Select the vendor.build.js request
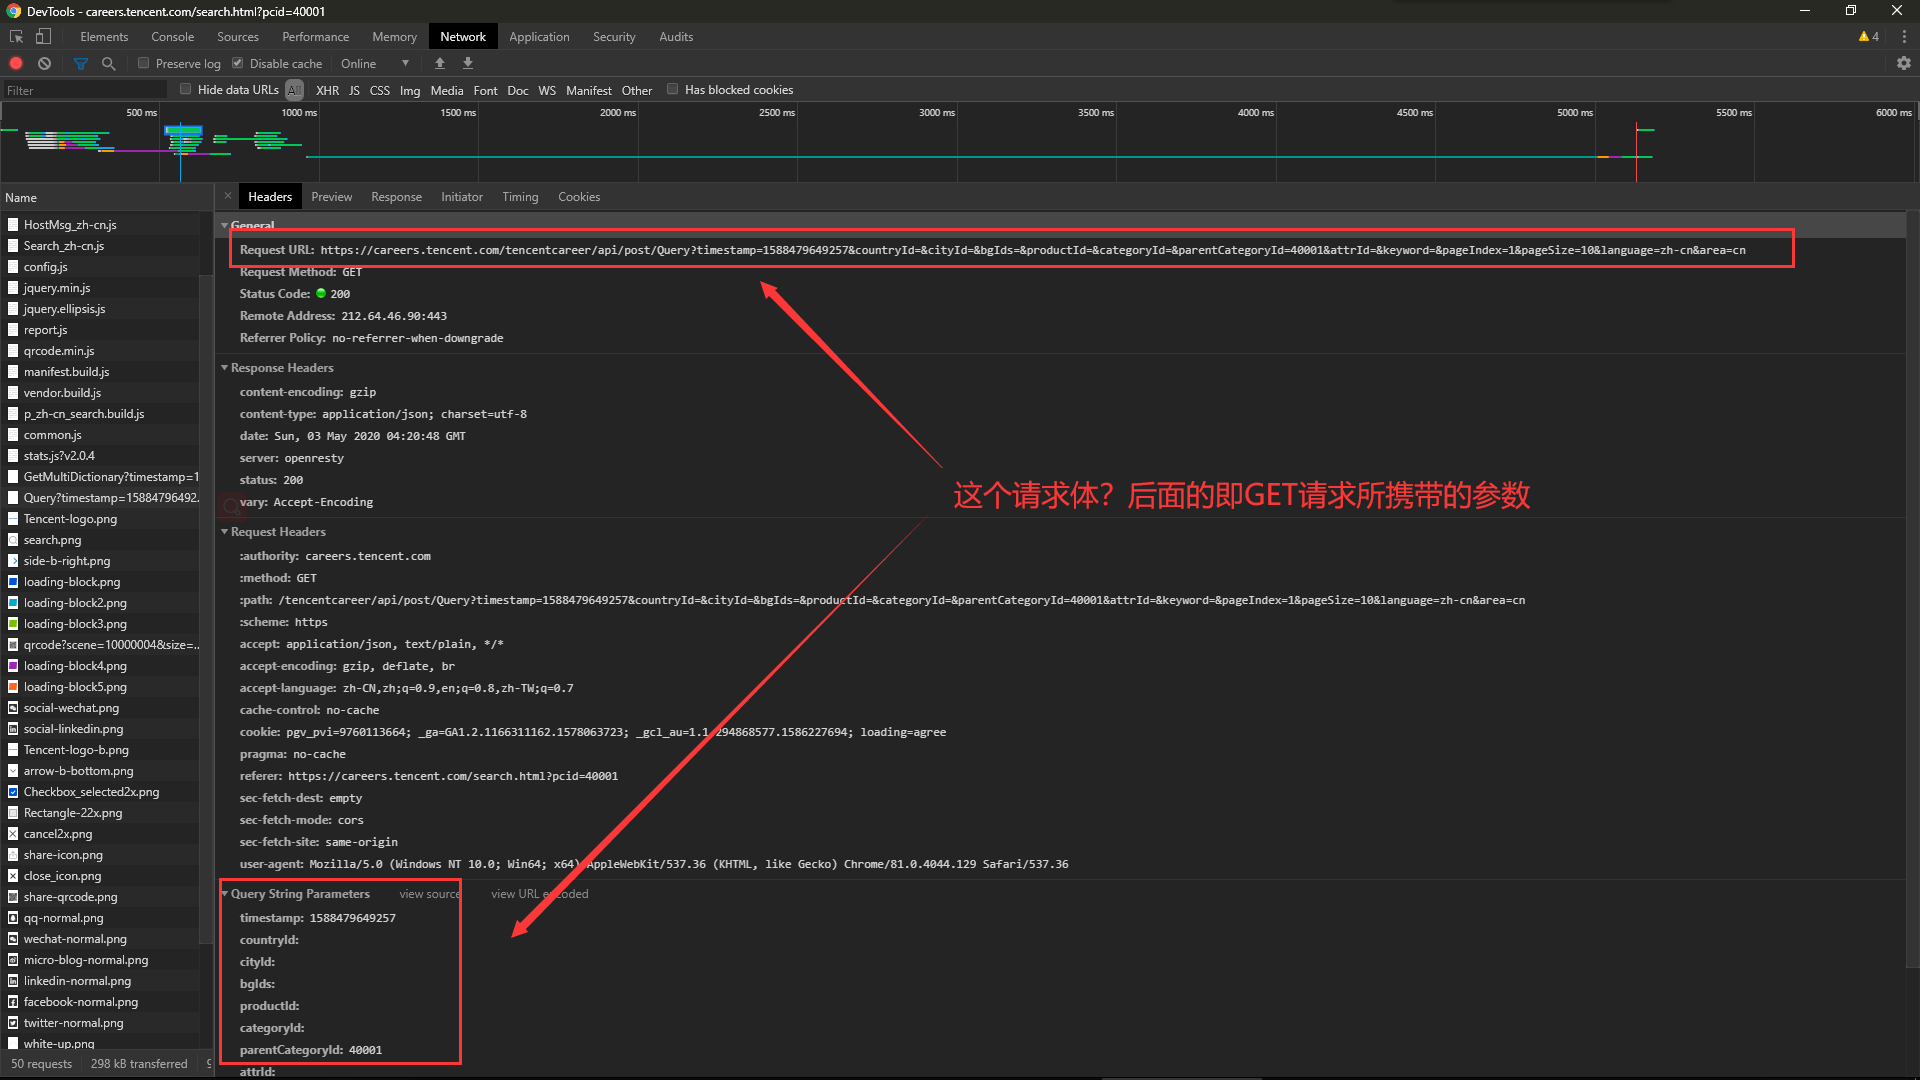This screenshot has height=1080, width=1920. pyautogui.click(x=100, y=393)
